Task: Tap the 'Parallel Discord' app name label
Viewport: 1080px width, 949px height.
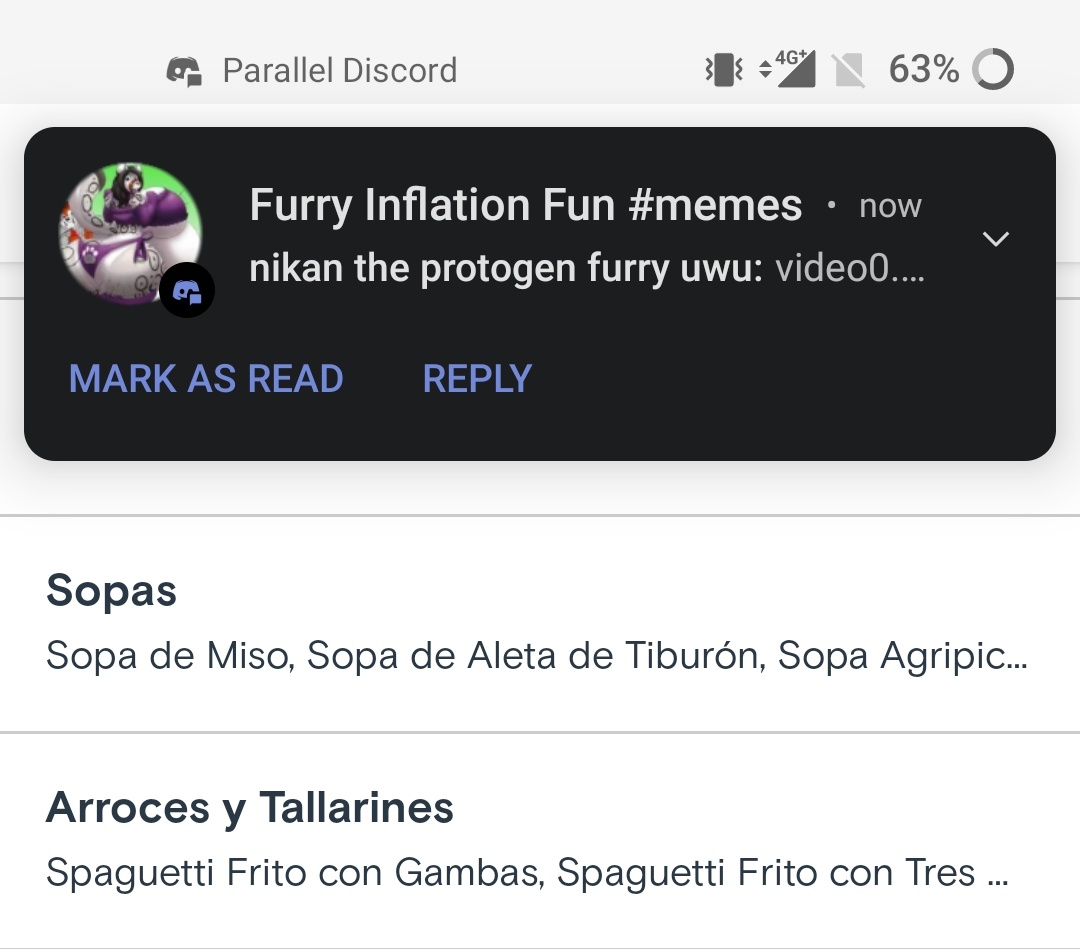Action: [x=339, y=71]
